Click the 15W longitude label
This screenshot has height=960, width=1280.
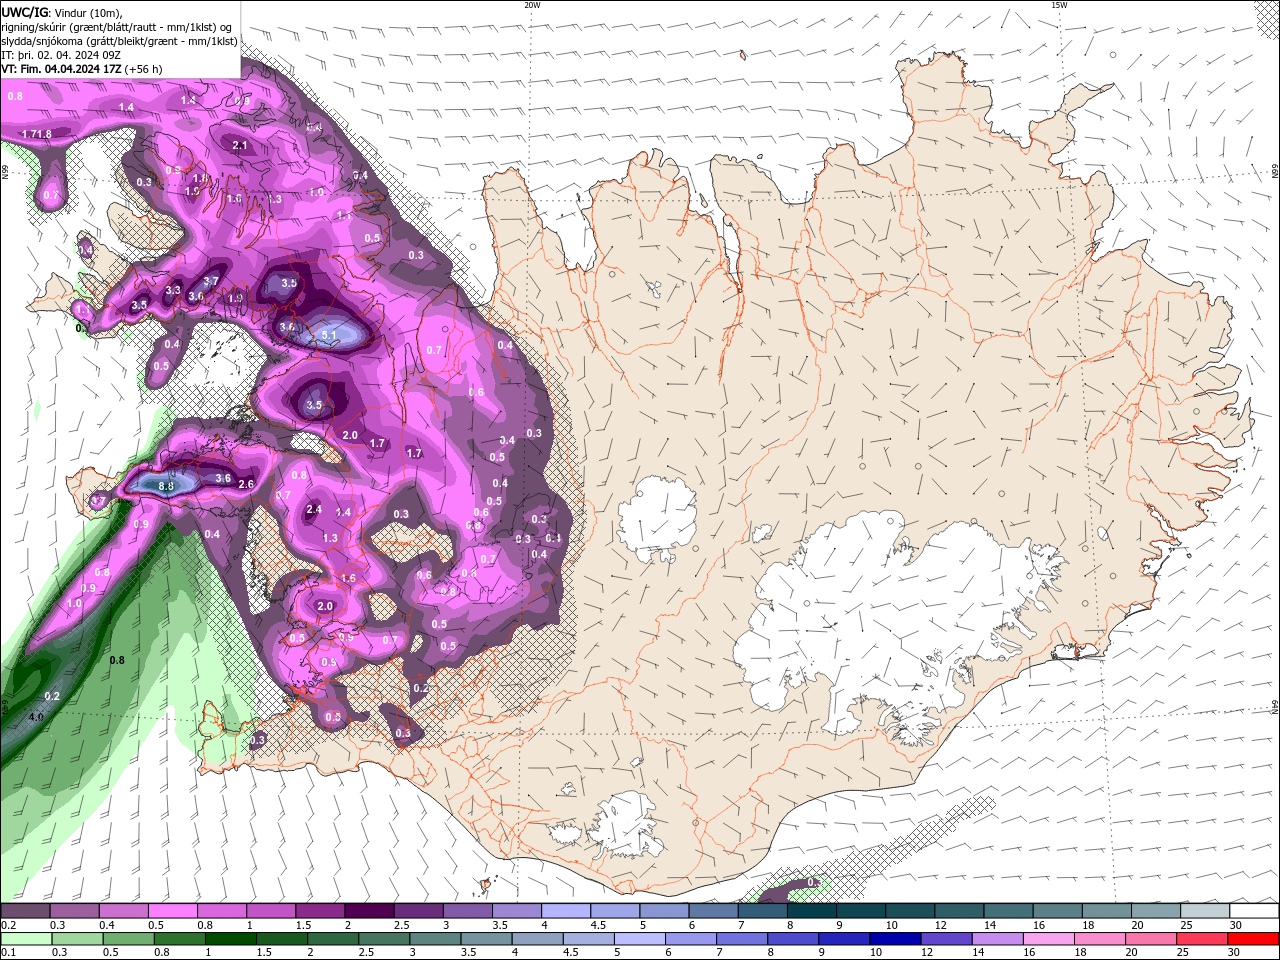1059,5
